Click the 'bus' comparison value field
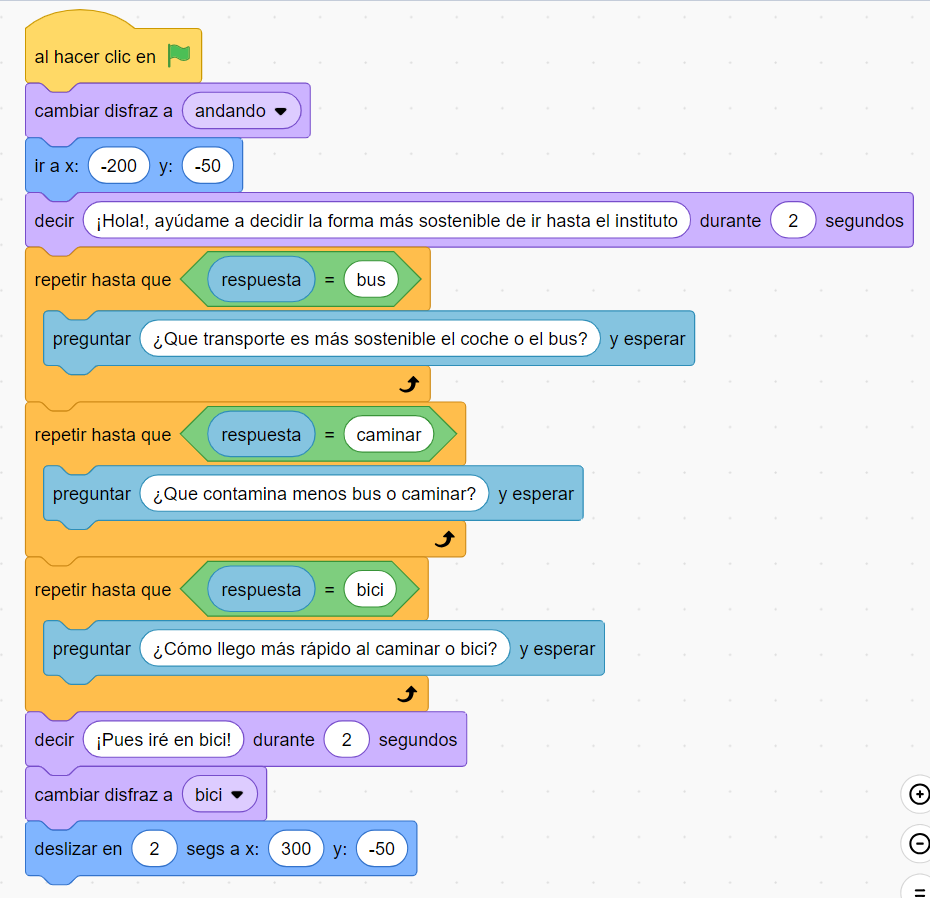The height and width of the screenshot is (898, 930). tap(370, 280)
